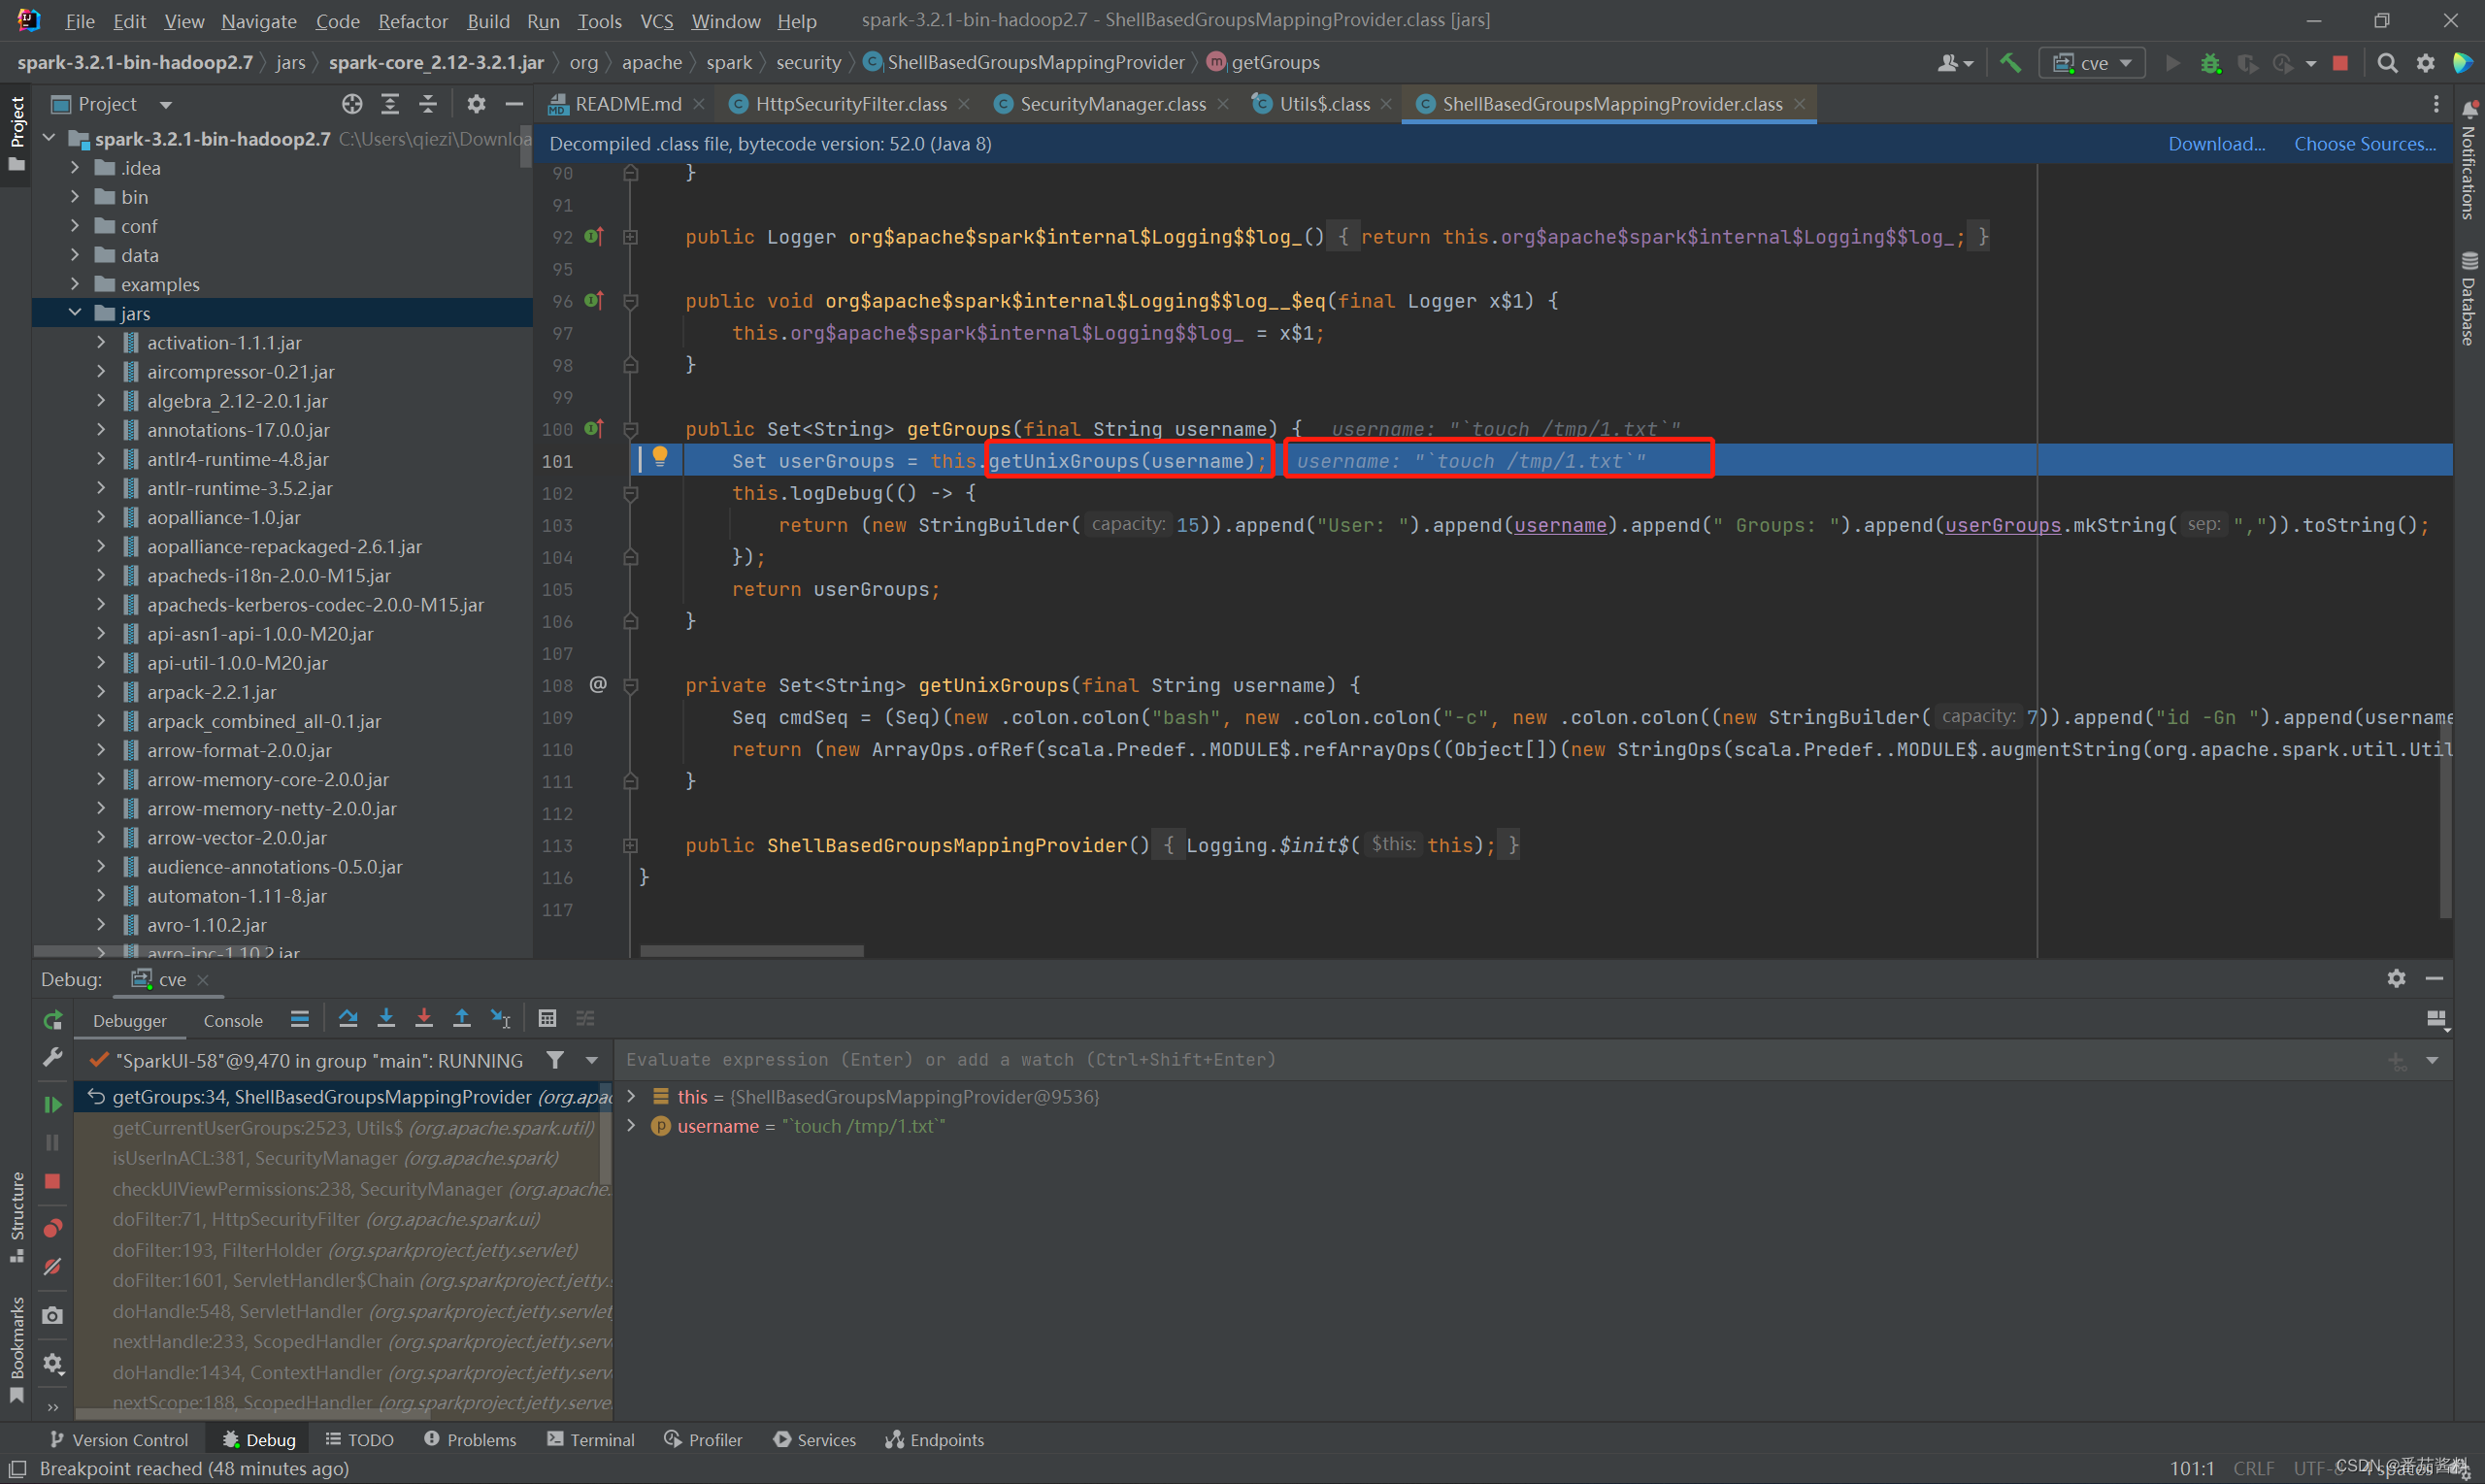Resume the program with green play icon
Image resolution: width=2485 pixels, height=1484 pixels.
tap(52, 1104)
